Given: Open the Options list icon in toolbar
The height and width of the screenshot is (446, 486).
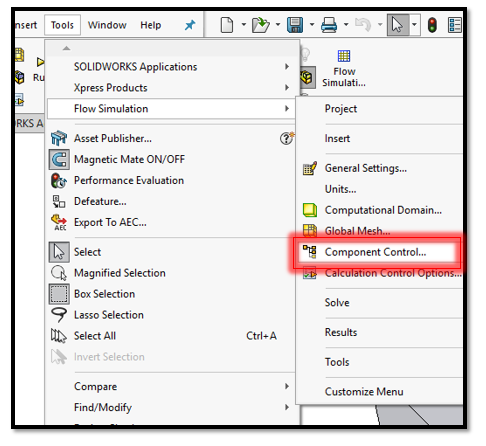Looking at the screenshot, I should click(455, 25).
